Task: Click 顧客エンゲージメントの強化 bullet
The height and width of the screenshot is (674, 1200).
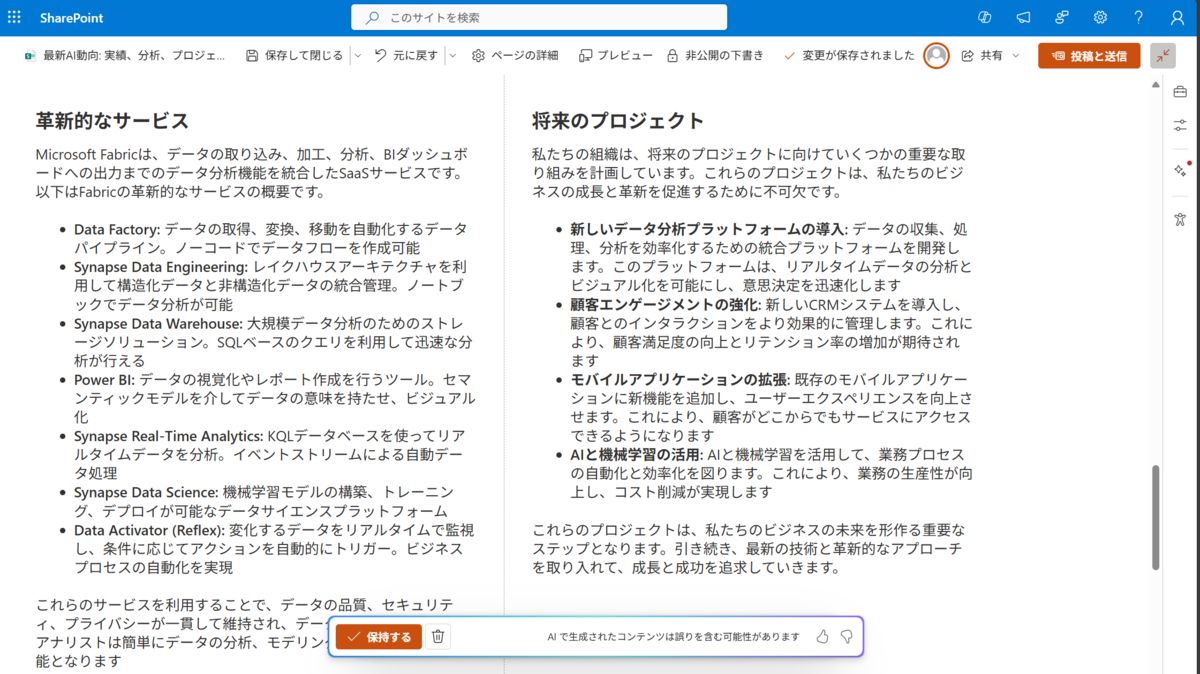Action: 665,304
